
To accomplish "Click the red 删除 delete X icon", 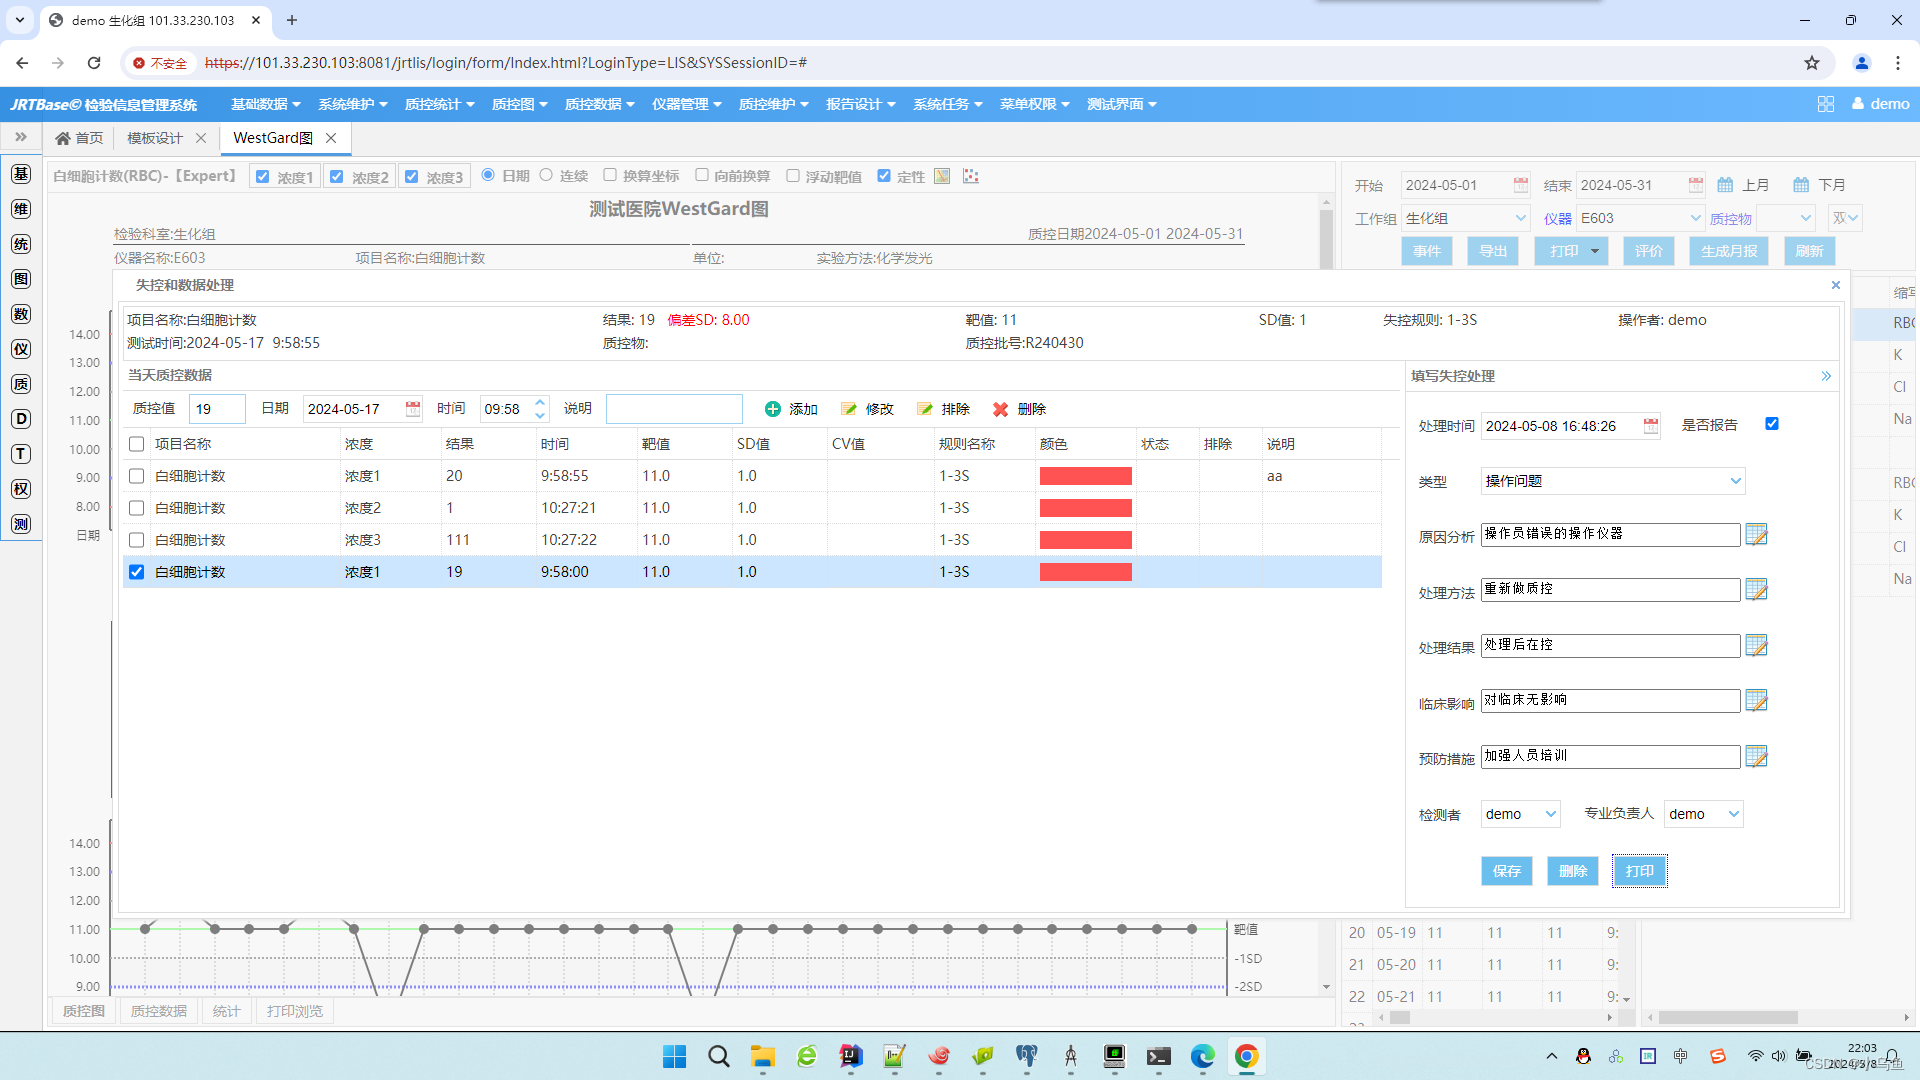I will (x=1000, y=409).
